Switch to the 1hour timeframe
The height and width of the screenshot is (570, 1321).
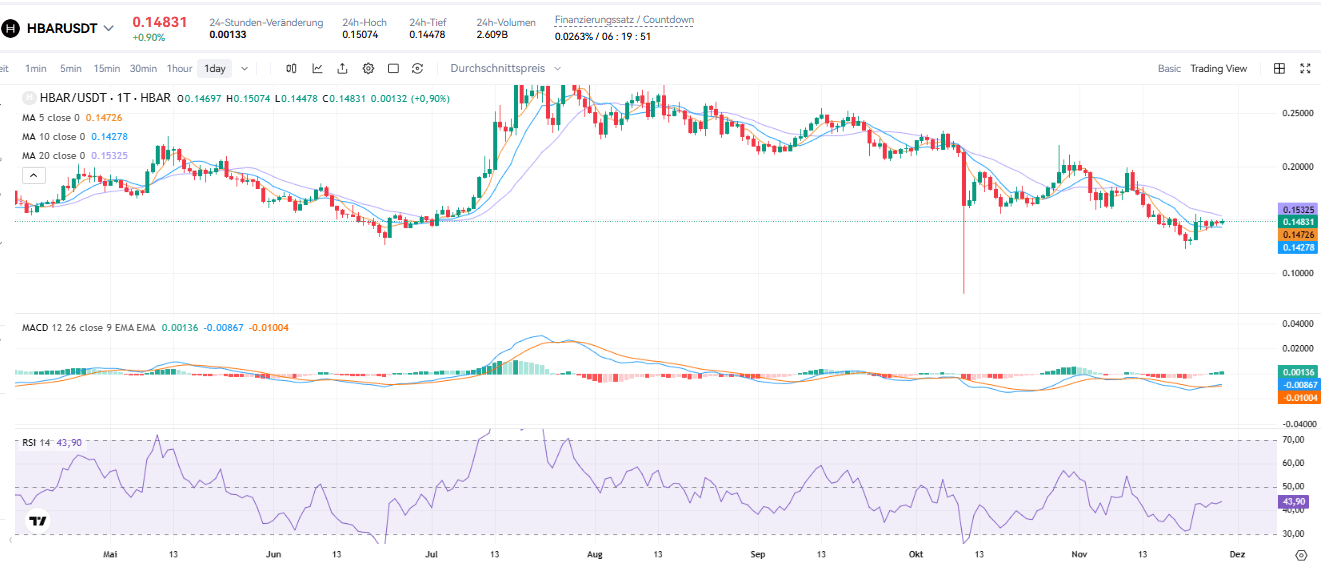coord(180,69)
